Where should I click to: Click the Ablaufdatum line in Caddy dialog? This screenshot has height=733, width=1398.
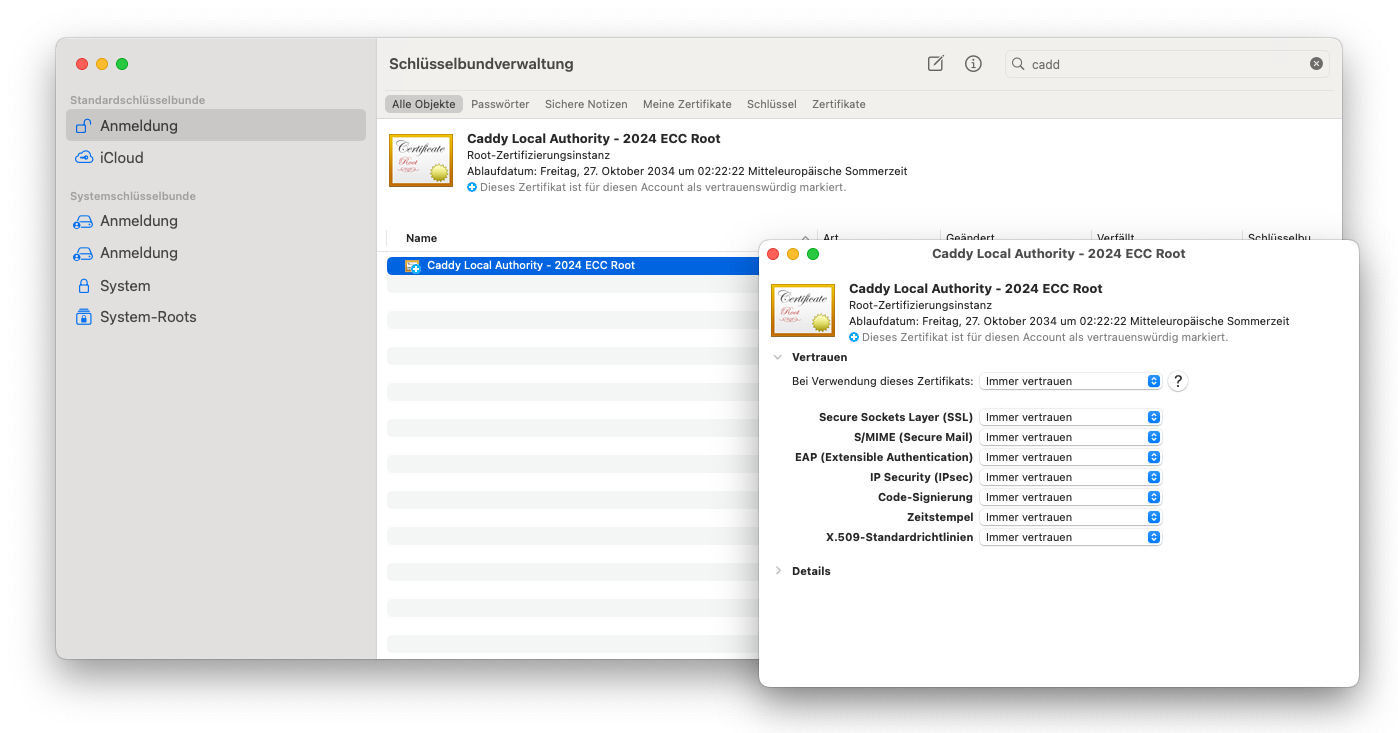(x=1069, y=322)
